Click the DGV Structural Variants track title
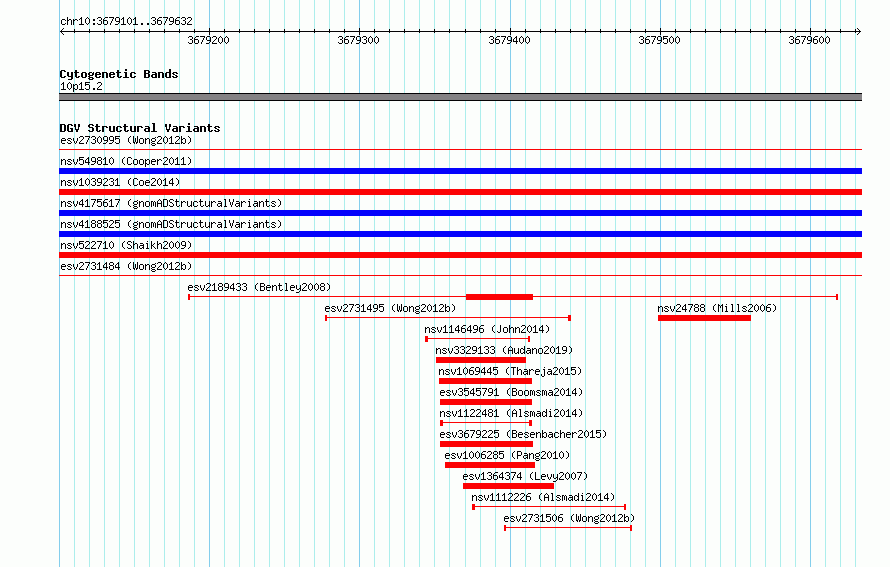This screenshot has width=890, height=567. tap(140, 128)
